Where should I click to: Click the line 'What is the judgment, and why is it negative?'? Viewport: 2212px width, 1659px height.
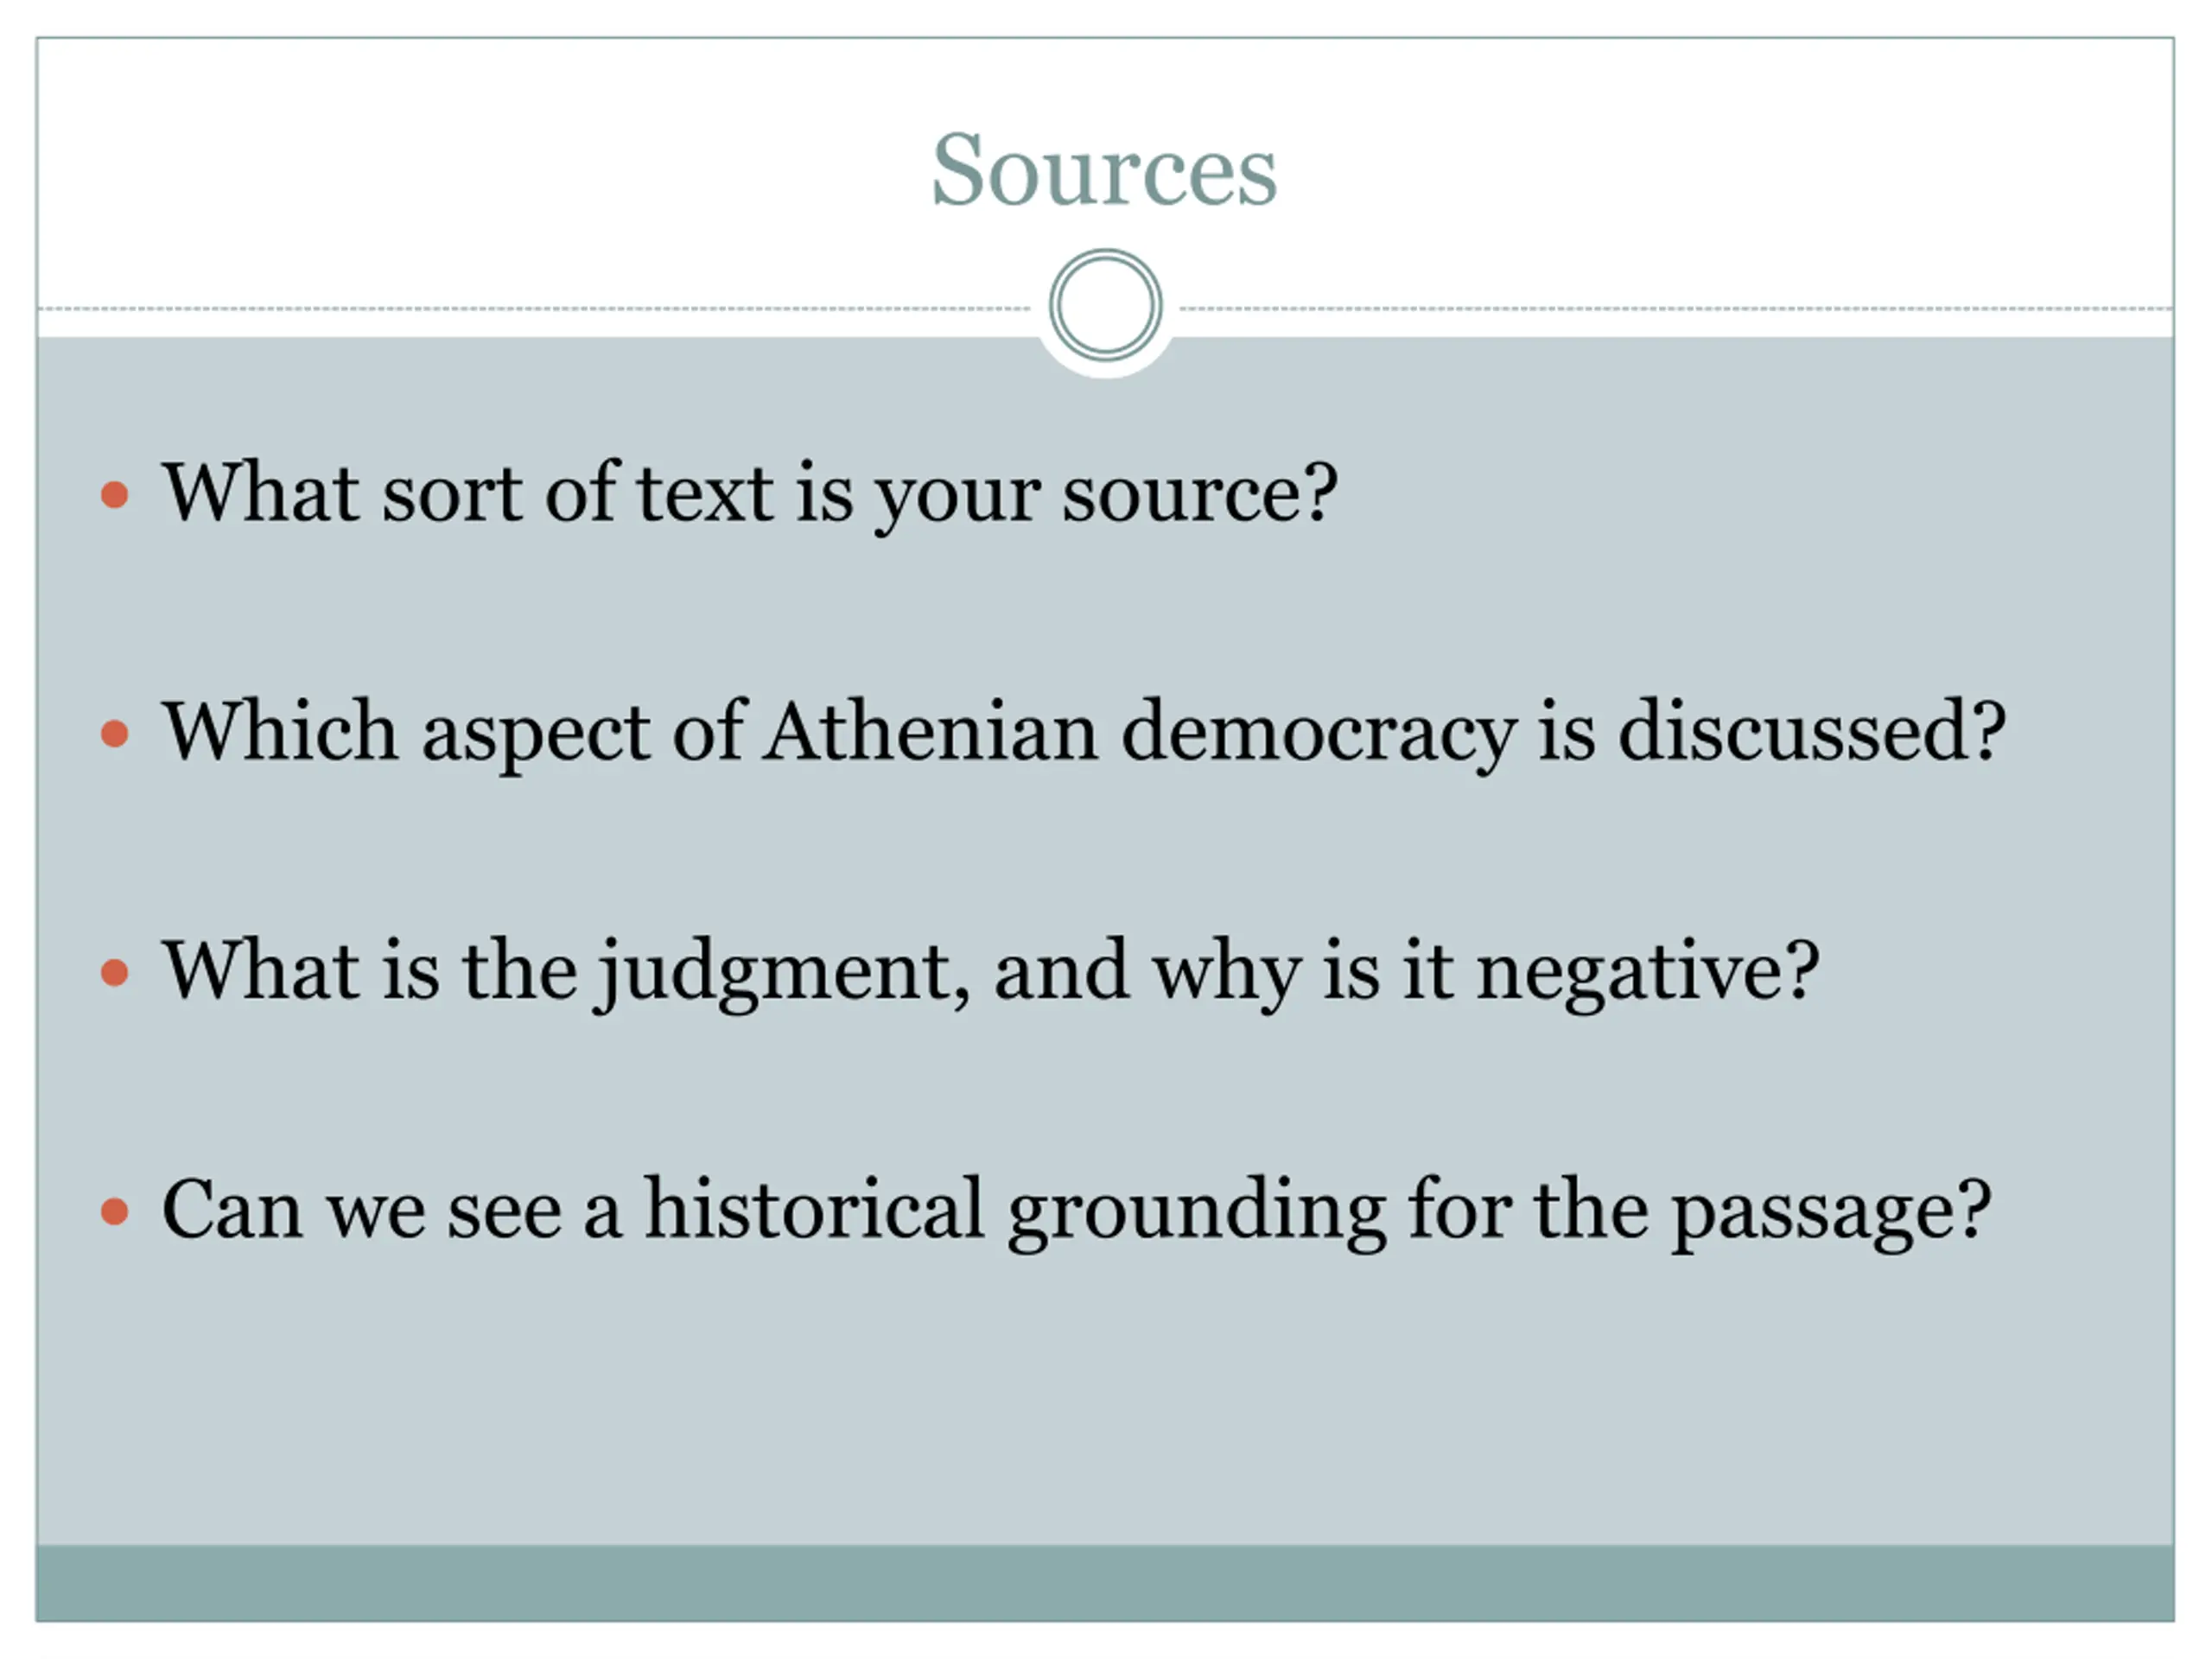tap(990, 973)
